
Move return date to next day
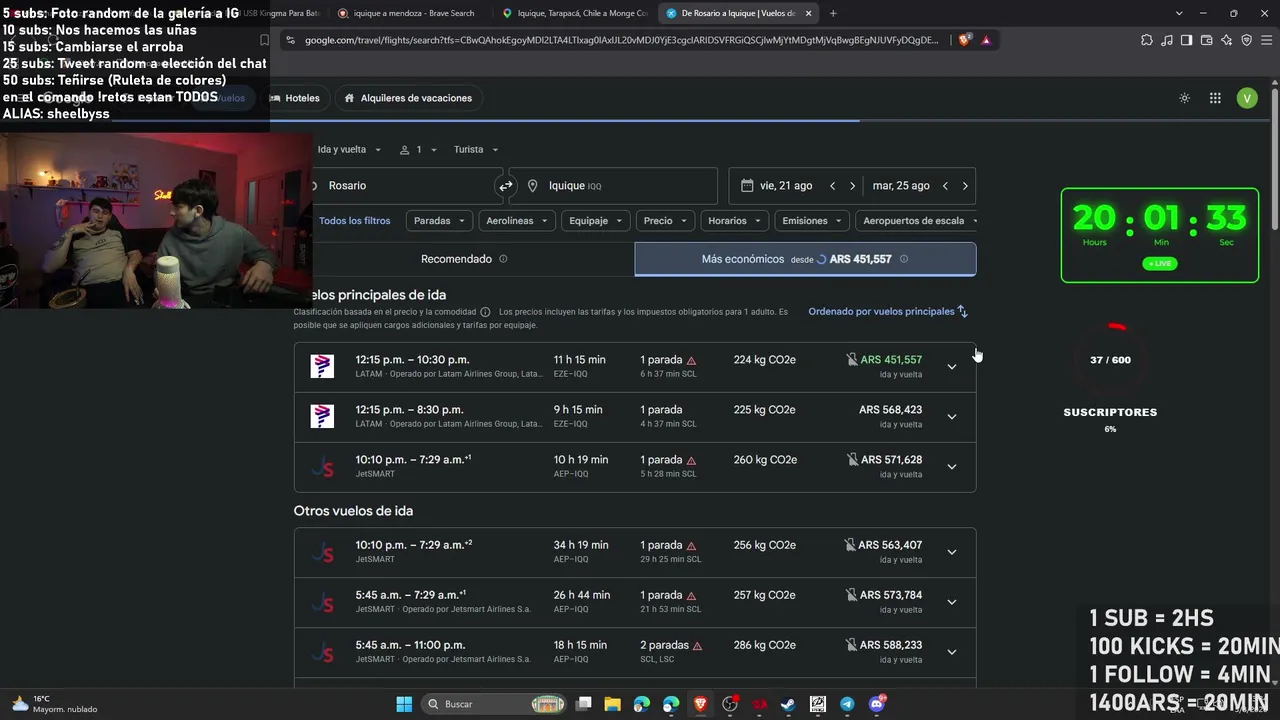965,186
